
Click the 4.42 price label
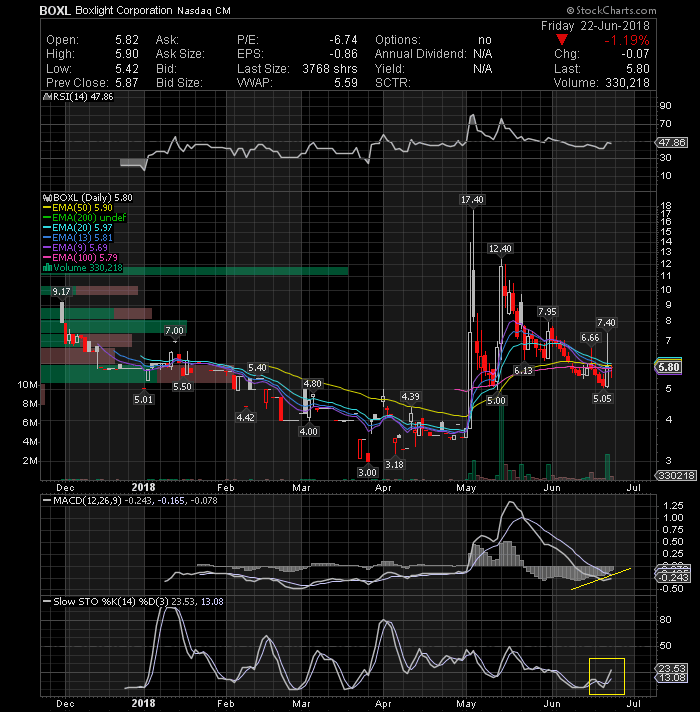click(x=246, y=417)
